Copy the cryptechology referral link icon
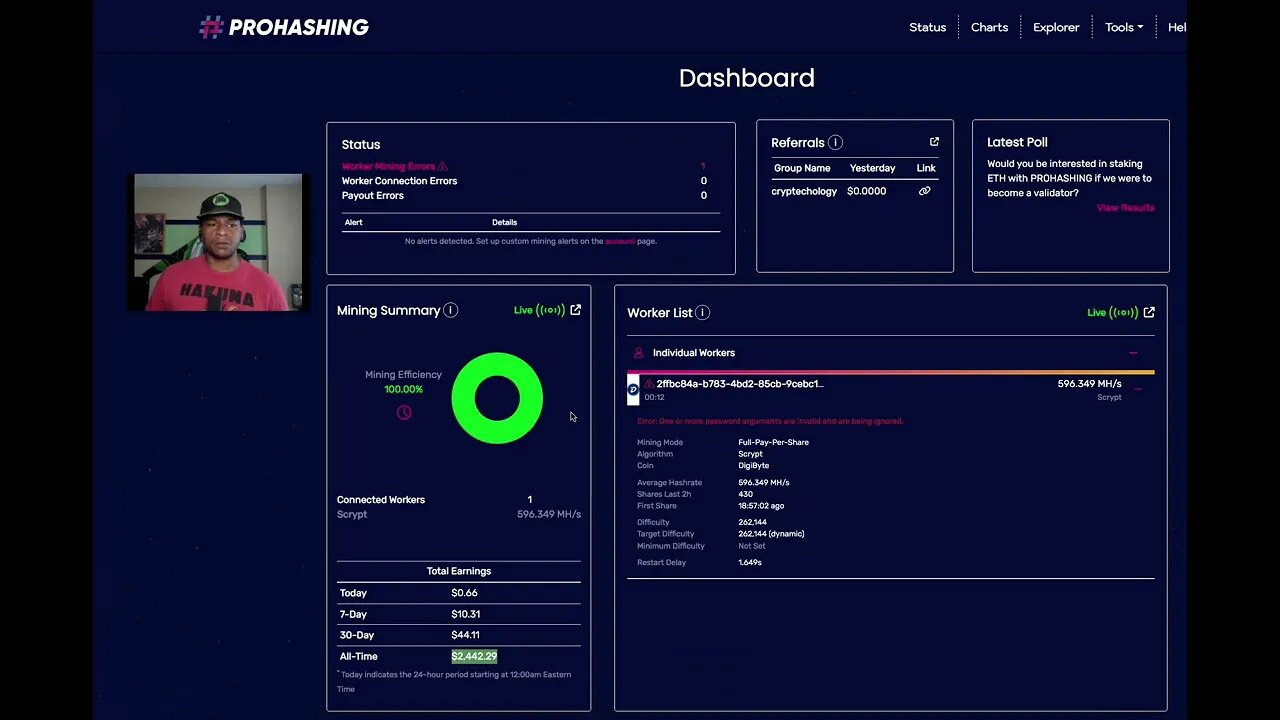The height and width of the screenshot is (720, 1280). (924, 191)
